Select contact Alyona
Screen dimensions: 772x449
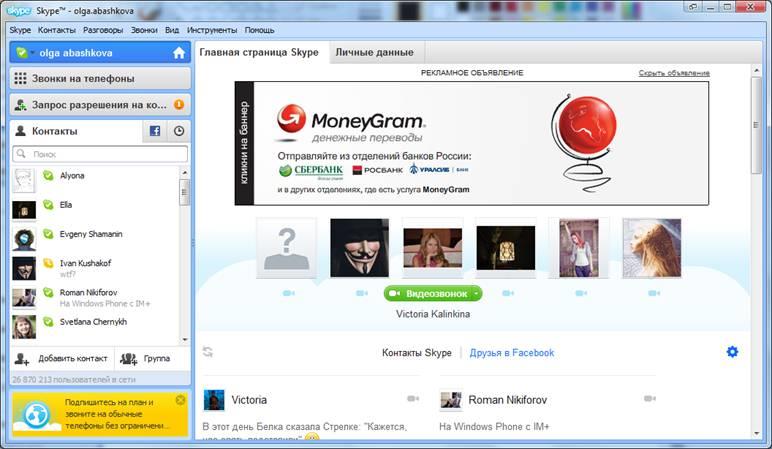click(95, 180)
